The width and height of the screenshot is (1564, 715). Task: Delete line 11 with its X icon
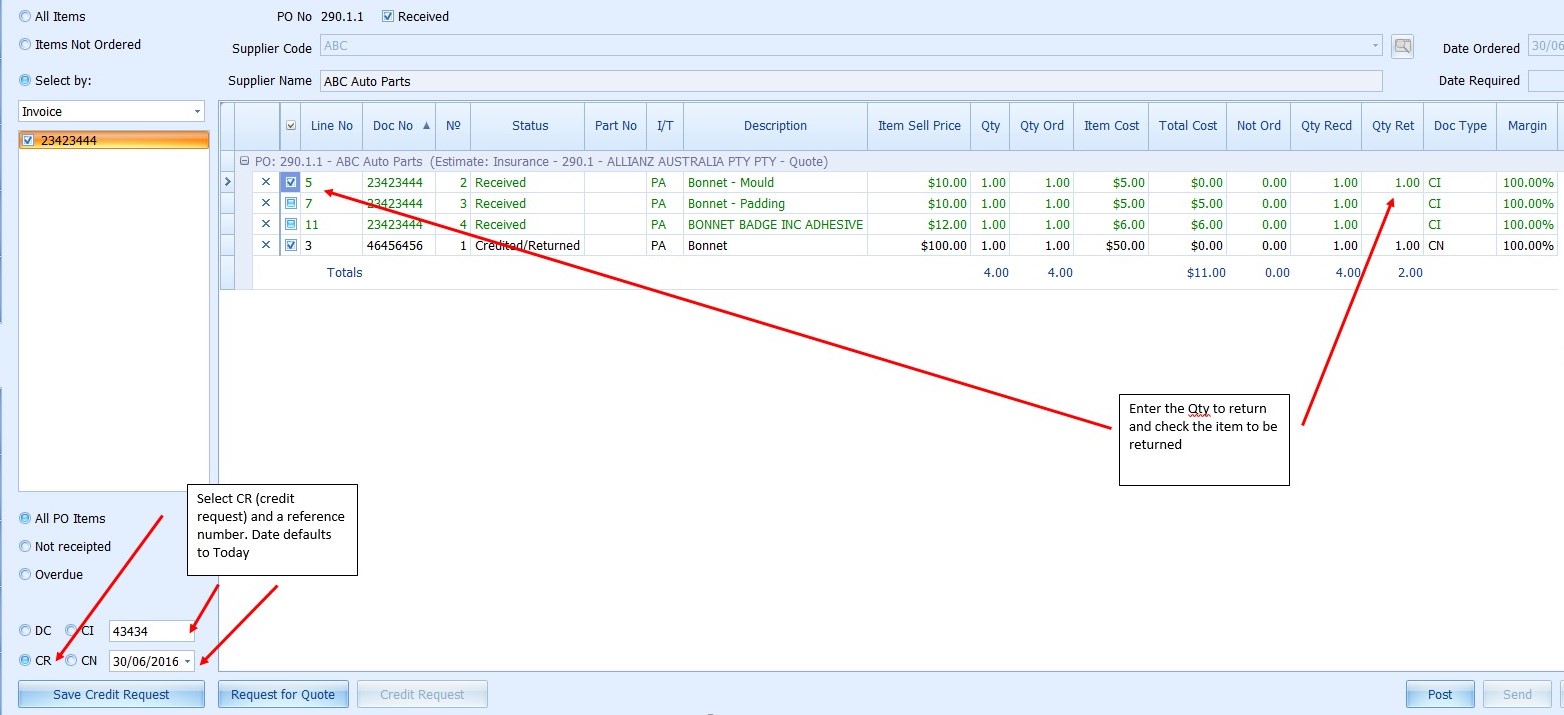(266, 224)
